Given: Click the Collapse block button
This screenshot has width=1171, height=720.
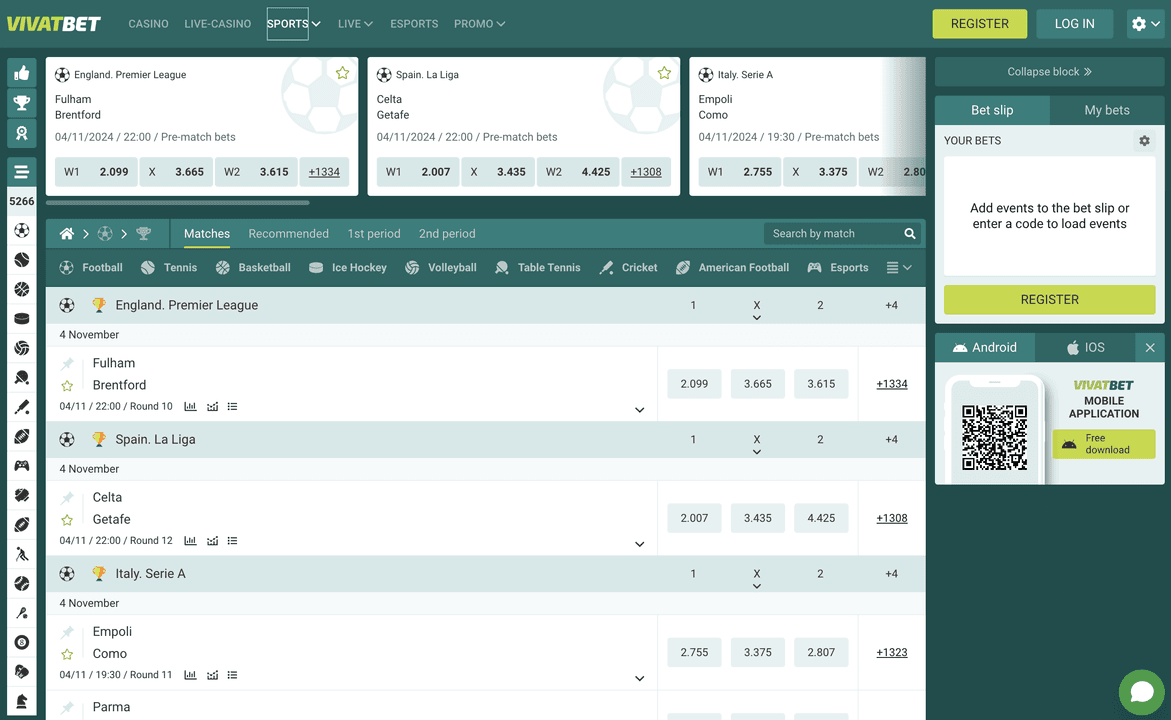Looking at the screenshot, I should coord(1049,71).
